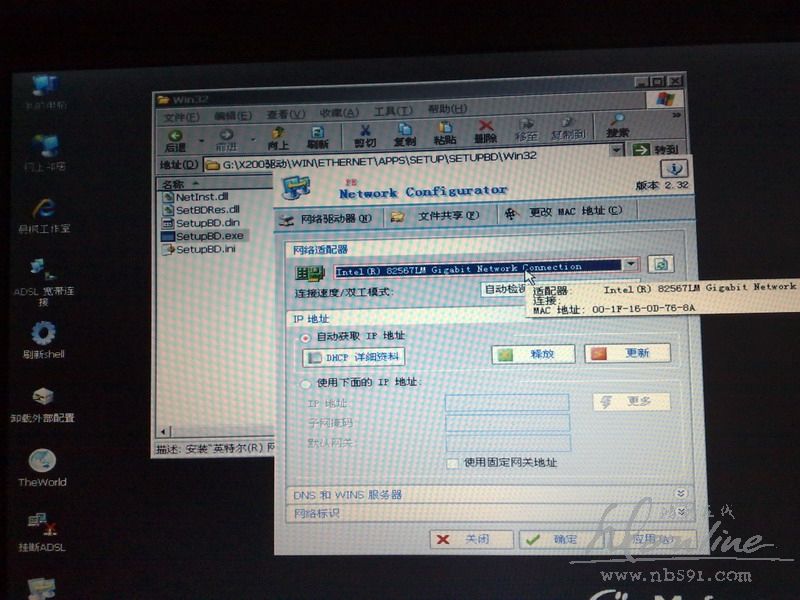Click the Back (后退) toolbar arrow
Screen dimensions: 800x600
(x=176, y=140)
